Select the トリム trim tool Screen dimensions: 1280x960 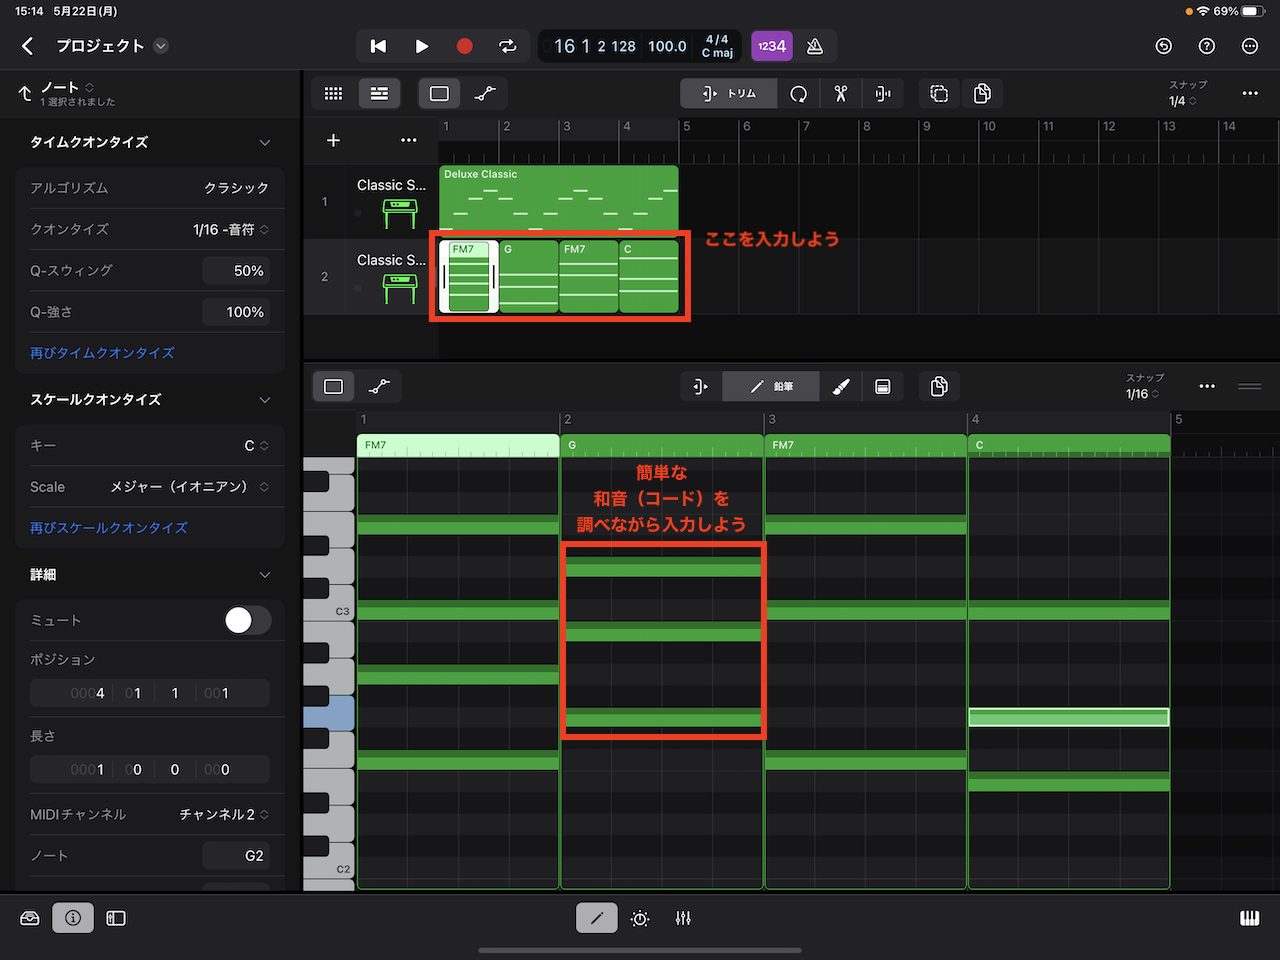(729, 93)
